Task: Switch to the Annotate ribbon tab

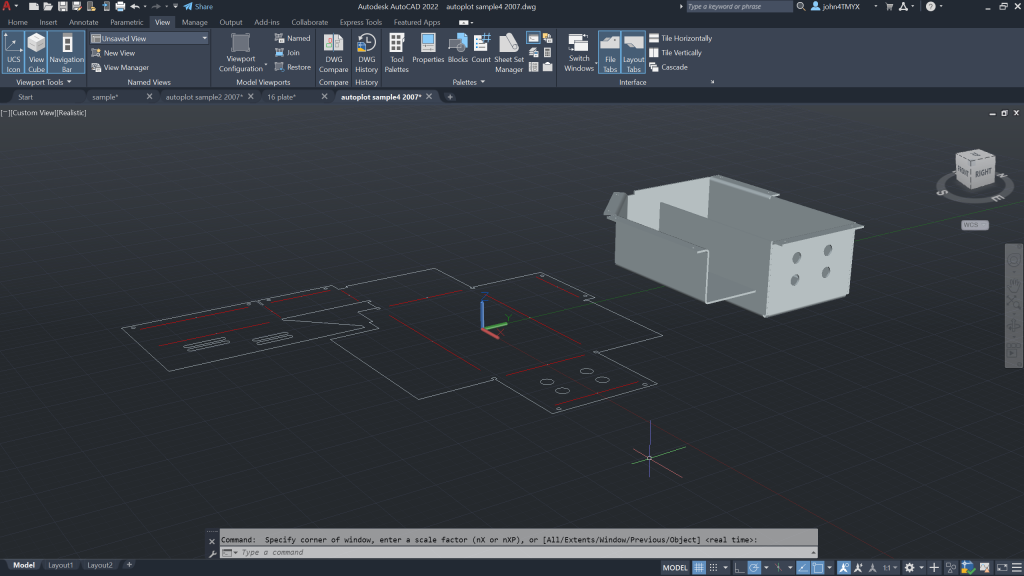Action: (x=84, y=22)
